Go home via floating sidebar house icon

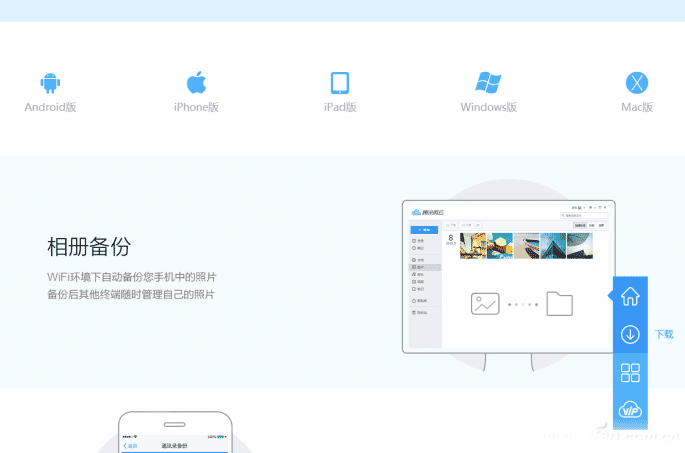630,296
